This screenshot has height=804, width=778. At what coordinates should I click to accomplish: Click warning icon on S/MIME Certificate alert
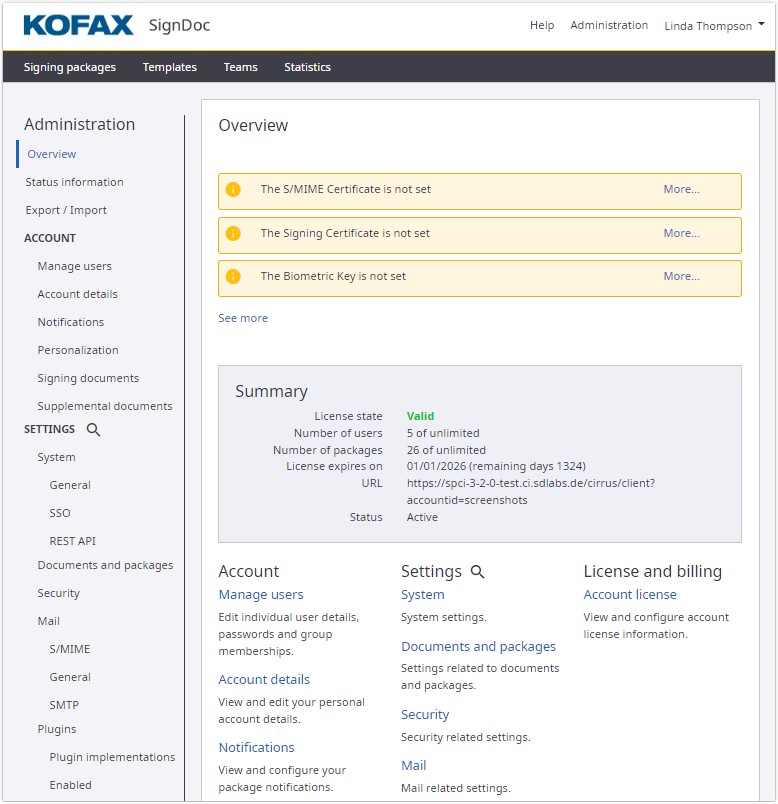(x=233, y=190)
